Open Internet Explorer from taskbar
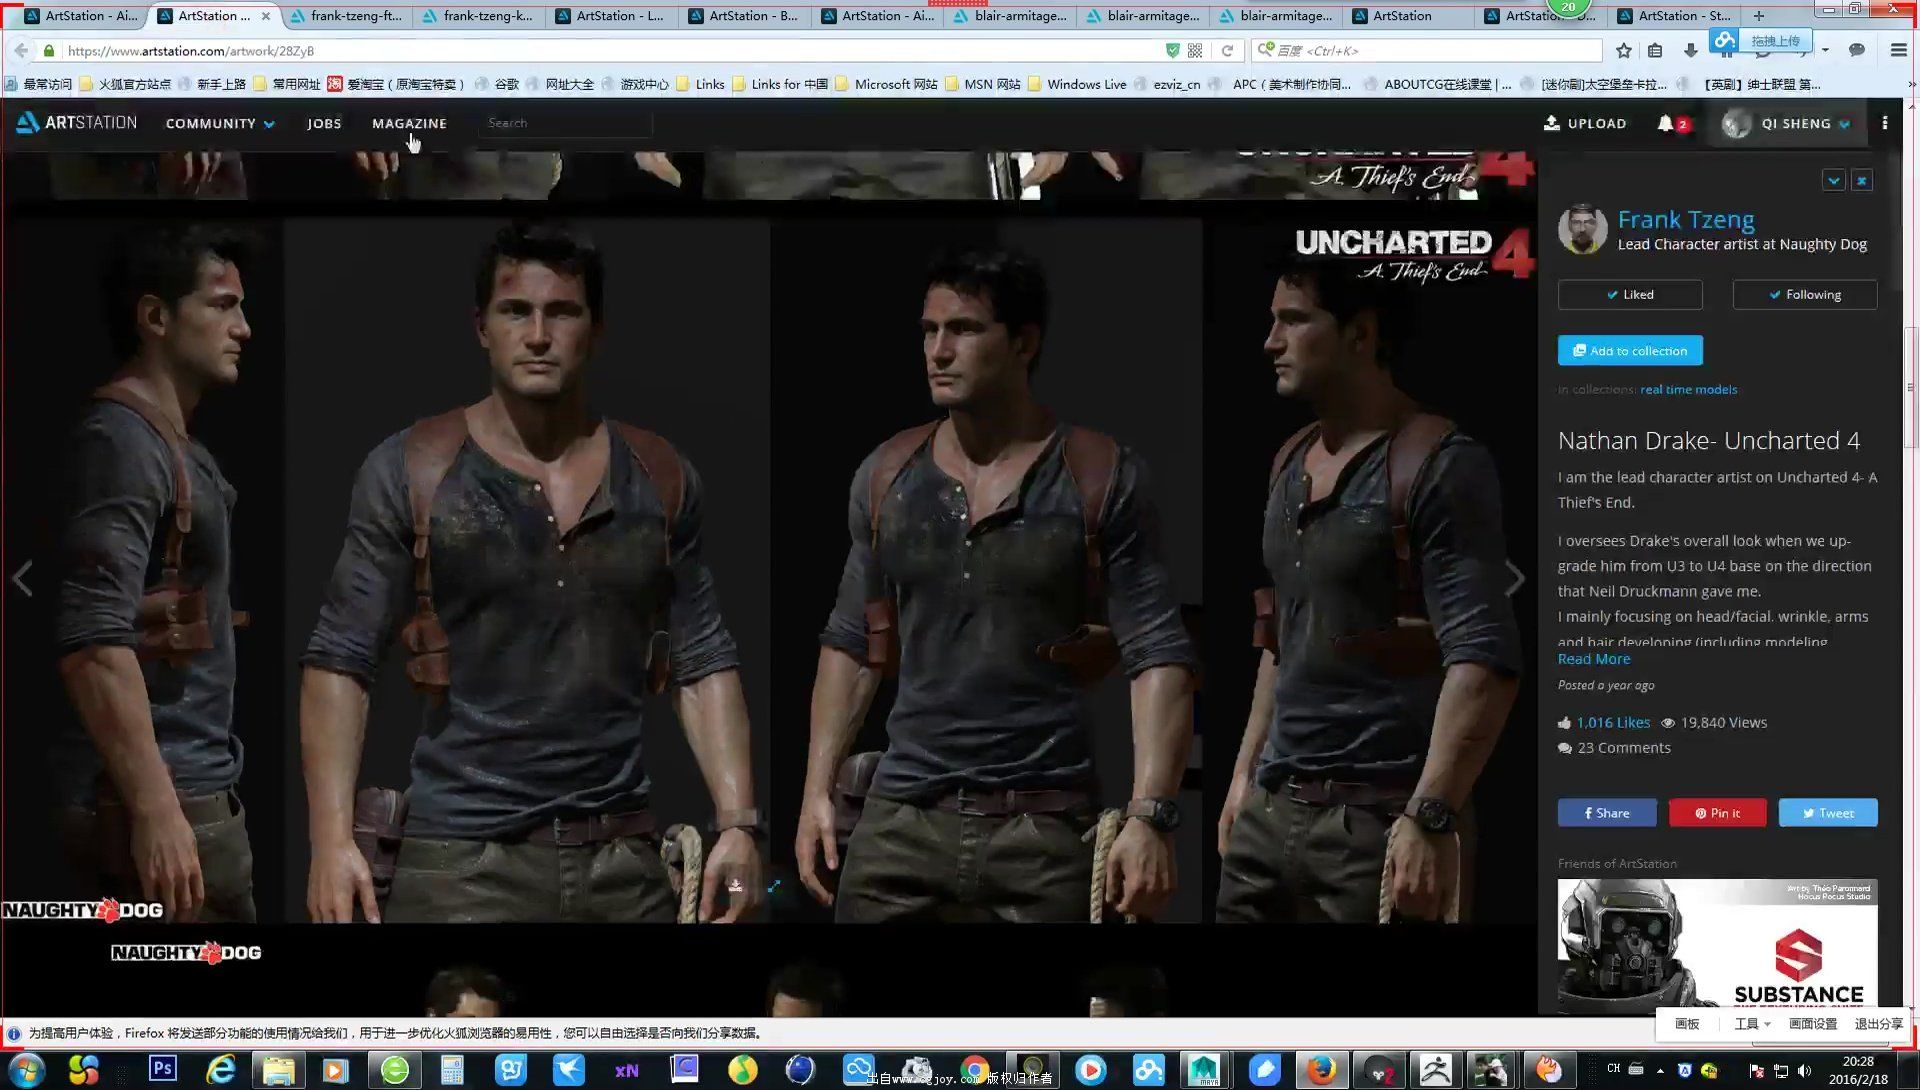 tap(220, 1070)
